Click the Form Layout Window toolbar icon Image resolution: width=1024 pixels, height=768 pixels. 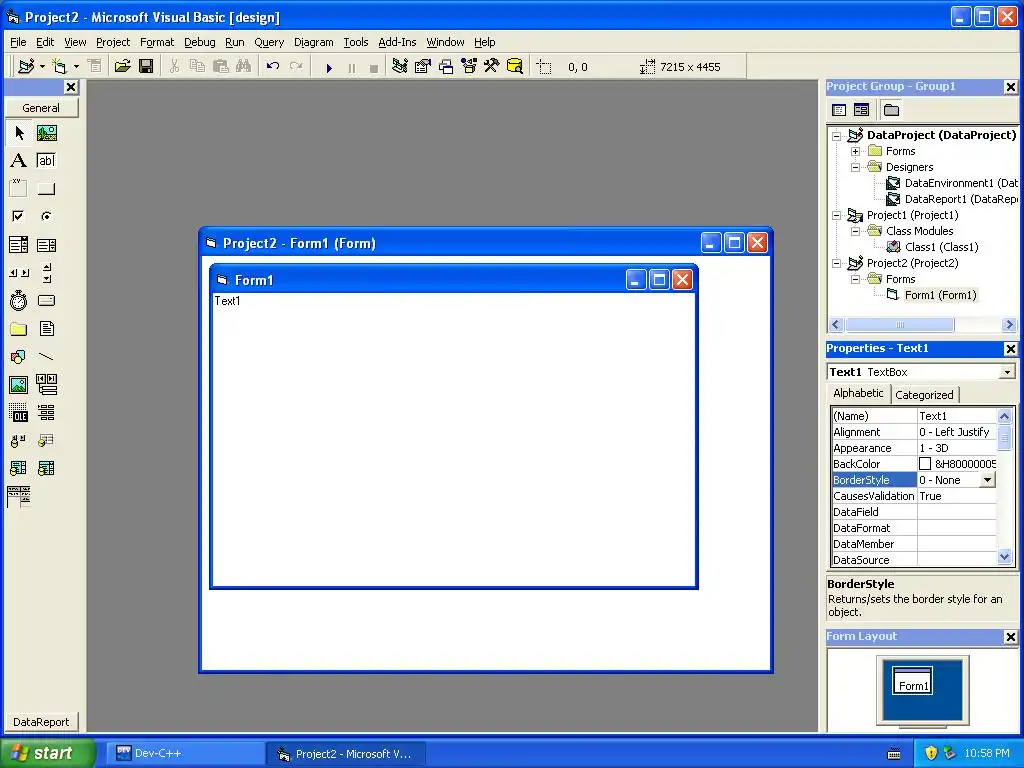[446, 67]
